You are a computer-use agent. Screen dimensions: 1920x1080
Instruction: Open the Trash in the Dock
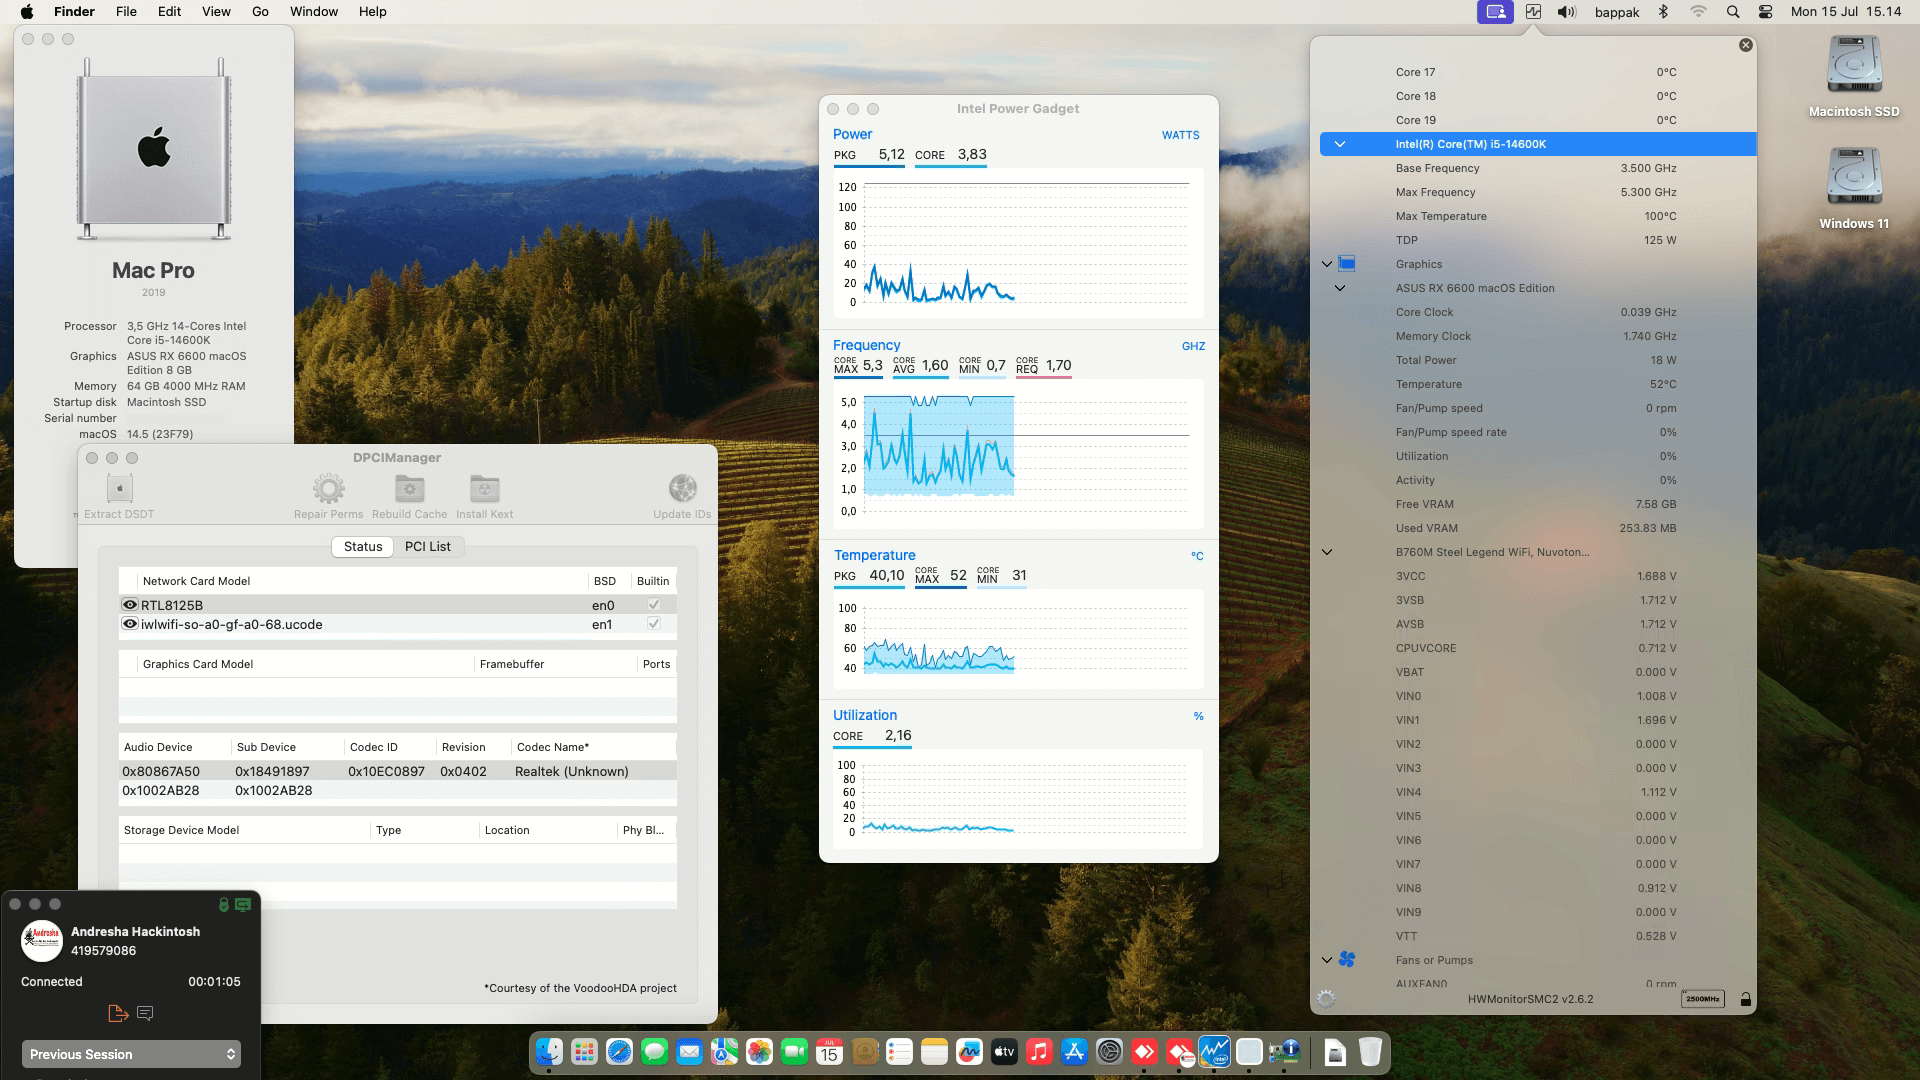(1370, 1052)
